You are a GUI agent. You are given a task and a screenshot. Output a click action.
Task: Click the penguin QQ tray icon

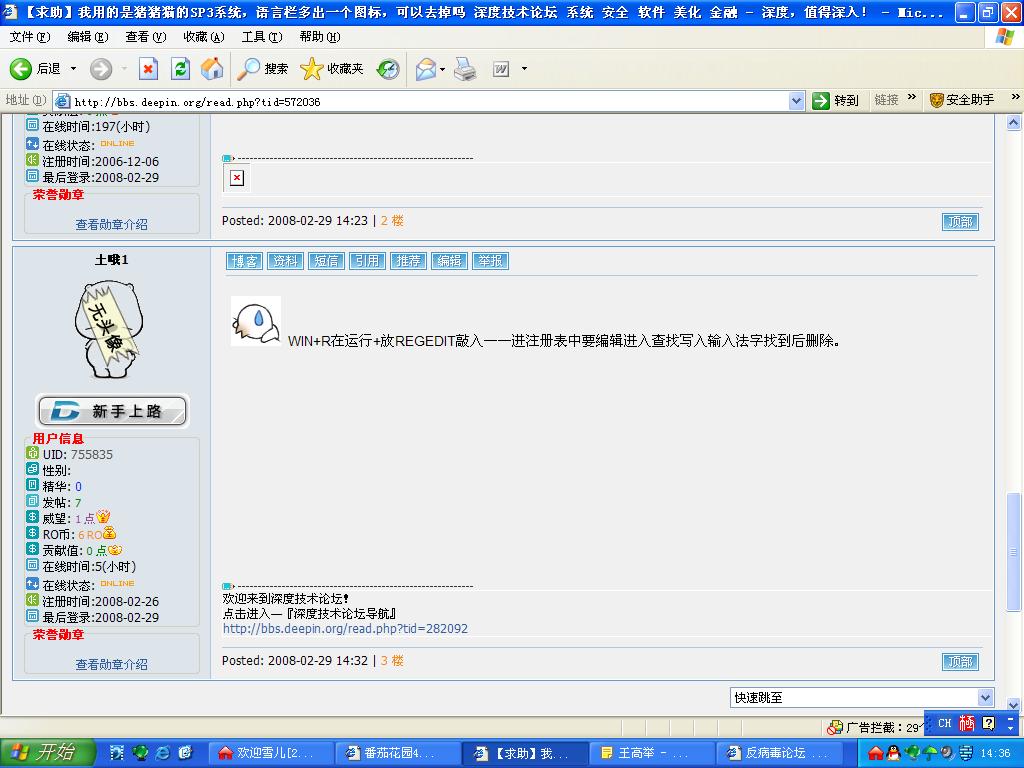click(893, 753)
